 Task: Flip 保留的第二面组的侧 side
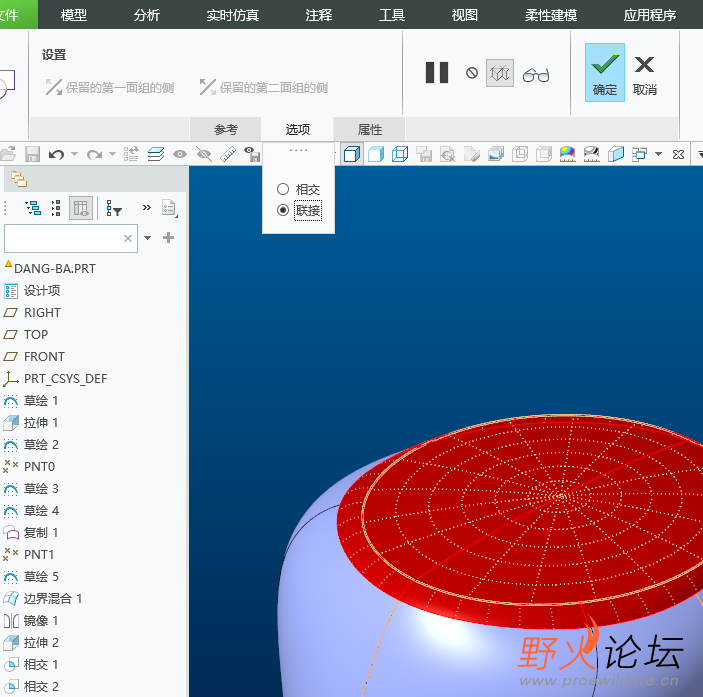point(264,87)
